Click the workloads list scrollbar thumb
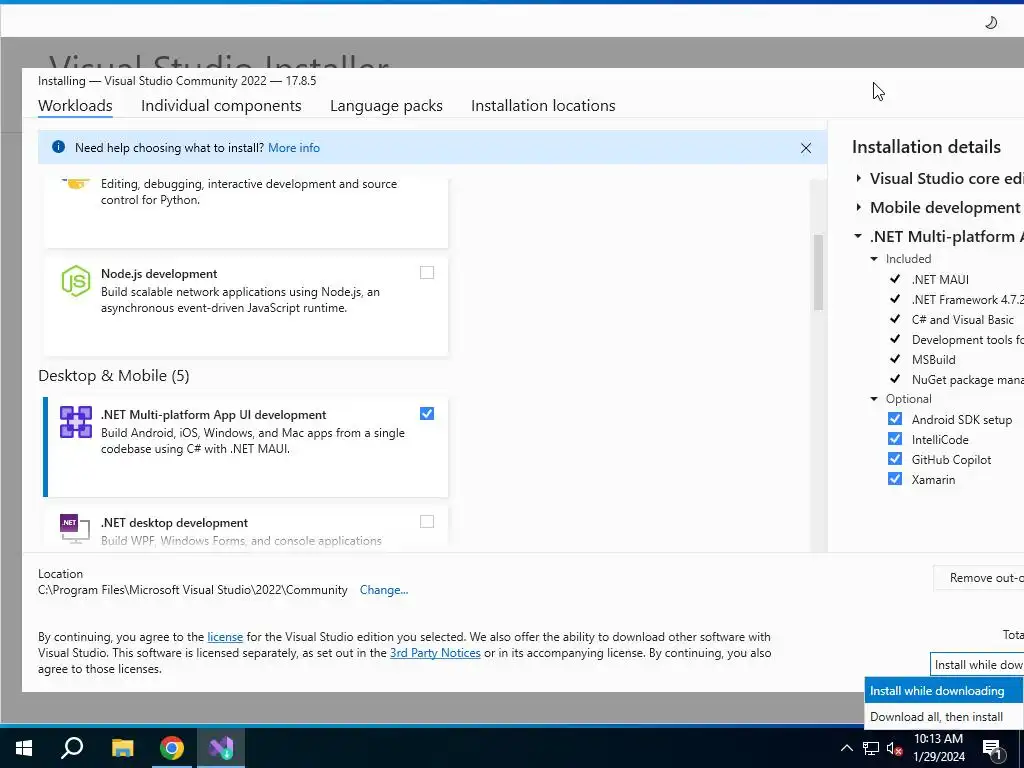The width and height of the screenshot is (1024, 768). 818,272
